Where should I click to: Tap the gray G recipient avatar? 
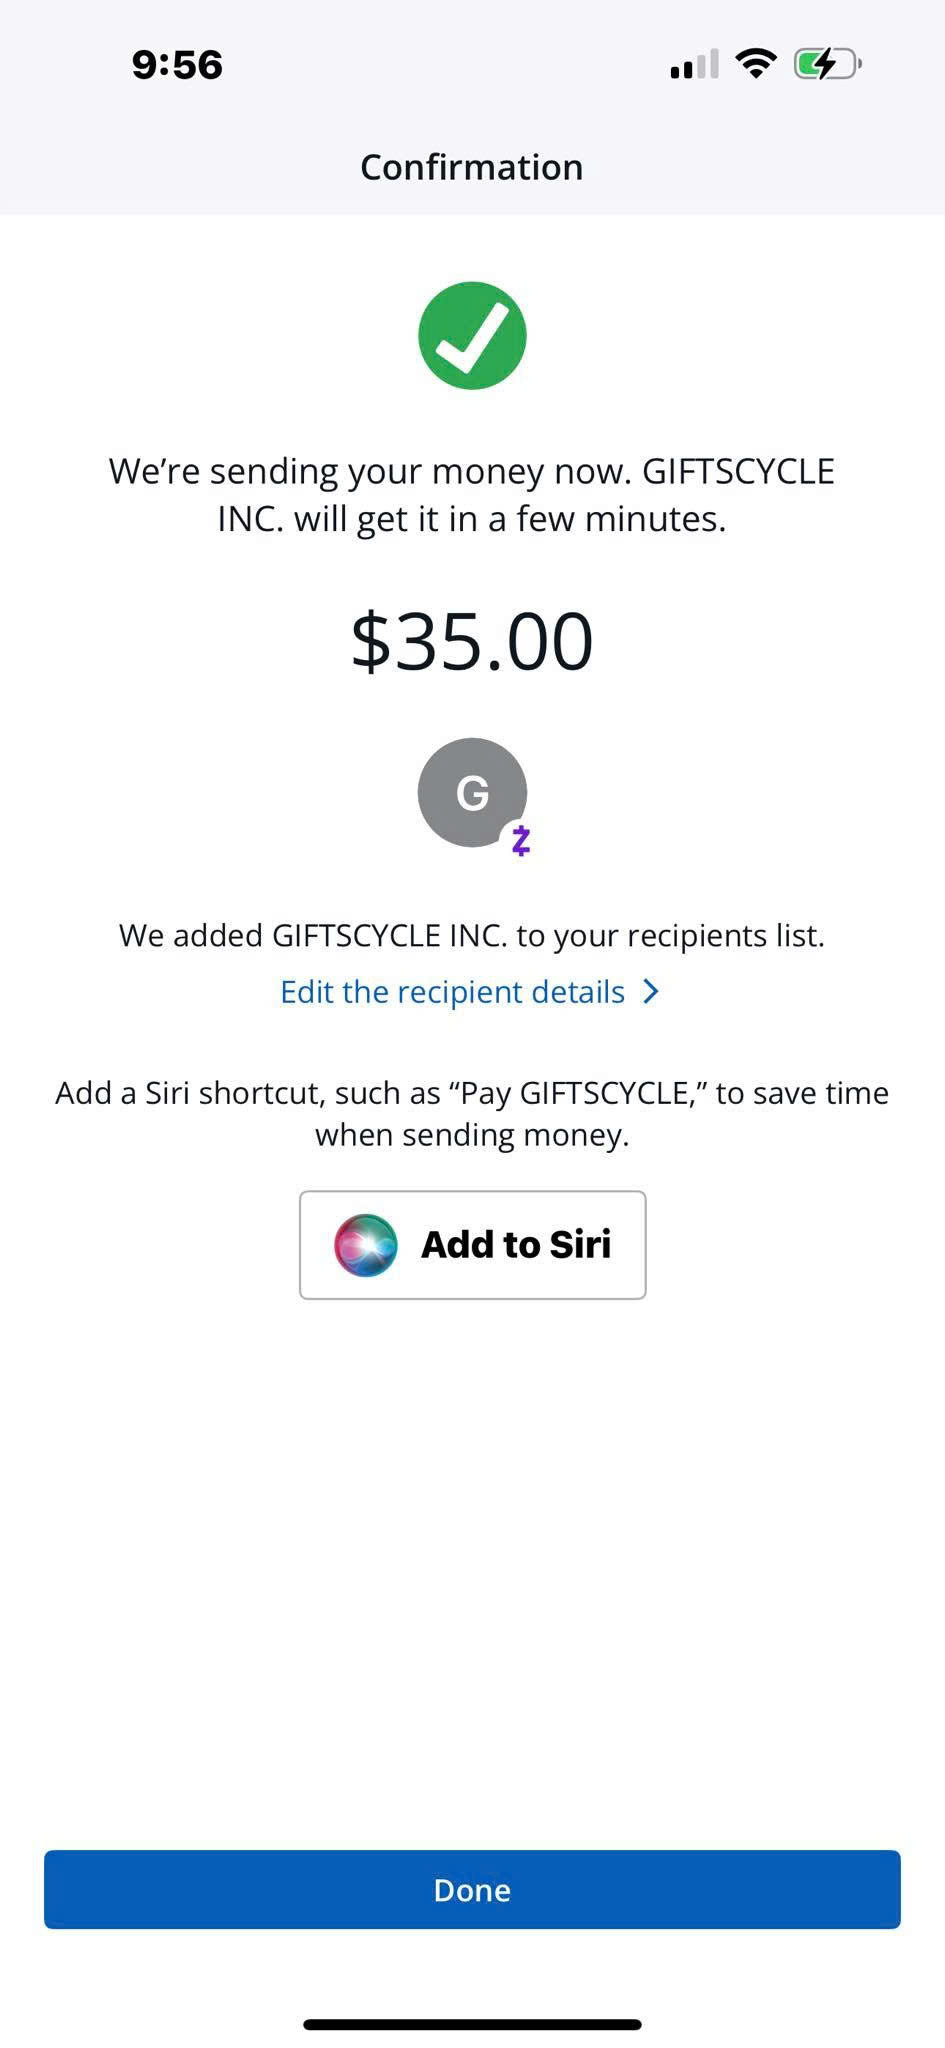470,791
